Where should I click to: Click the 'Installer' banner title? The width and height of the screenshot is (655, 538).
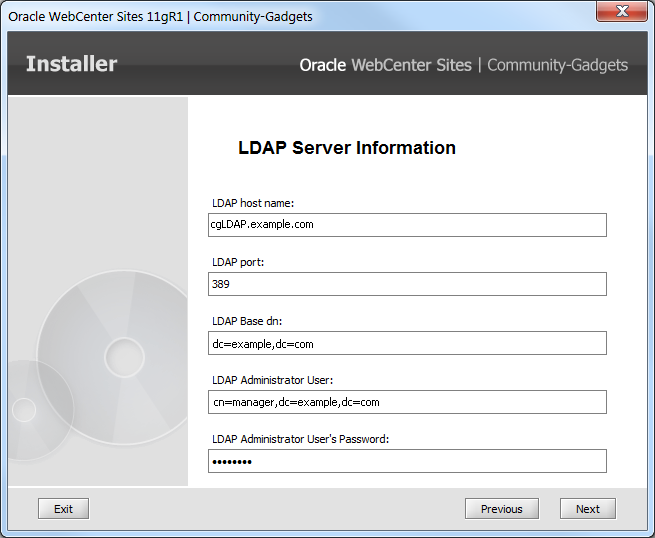[71, 64]
